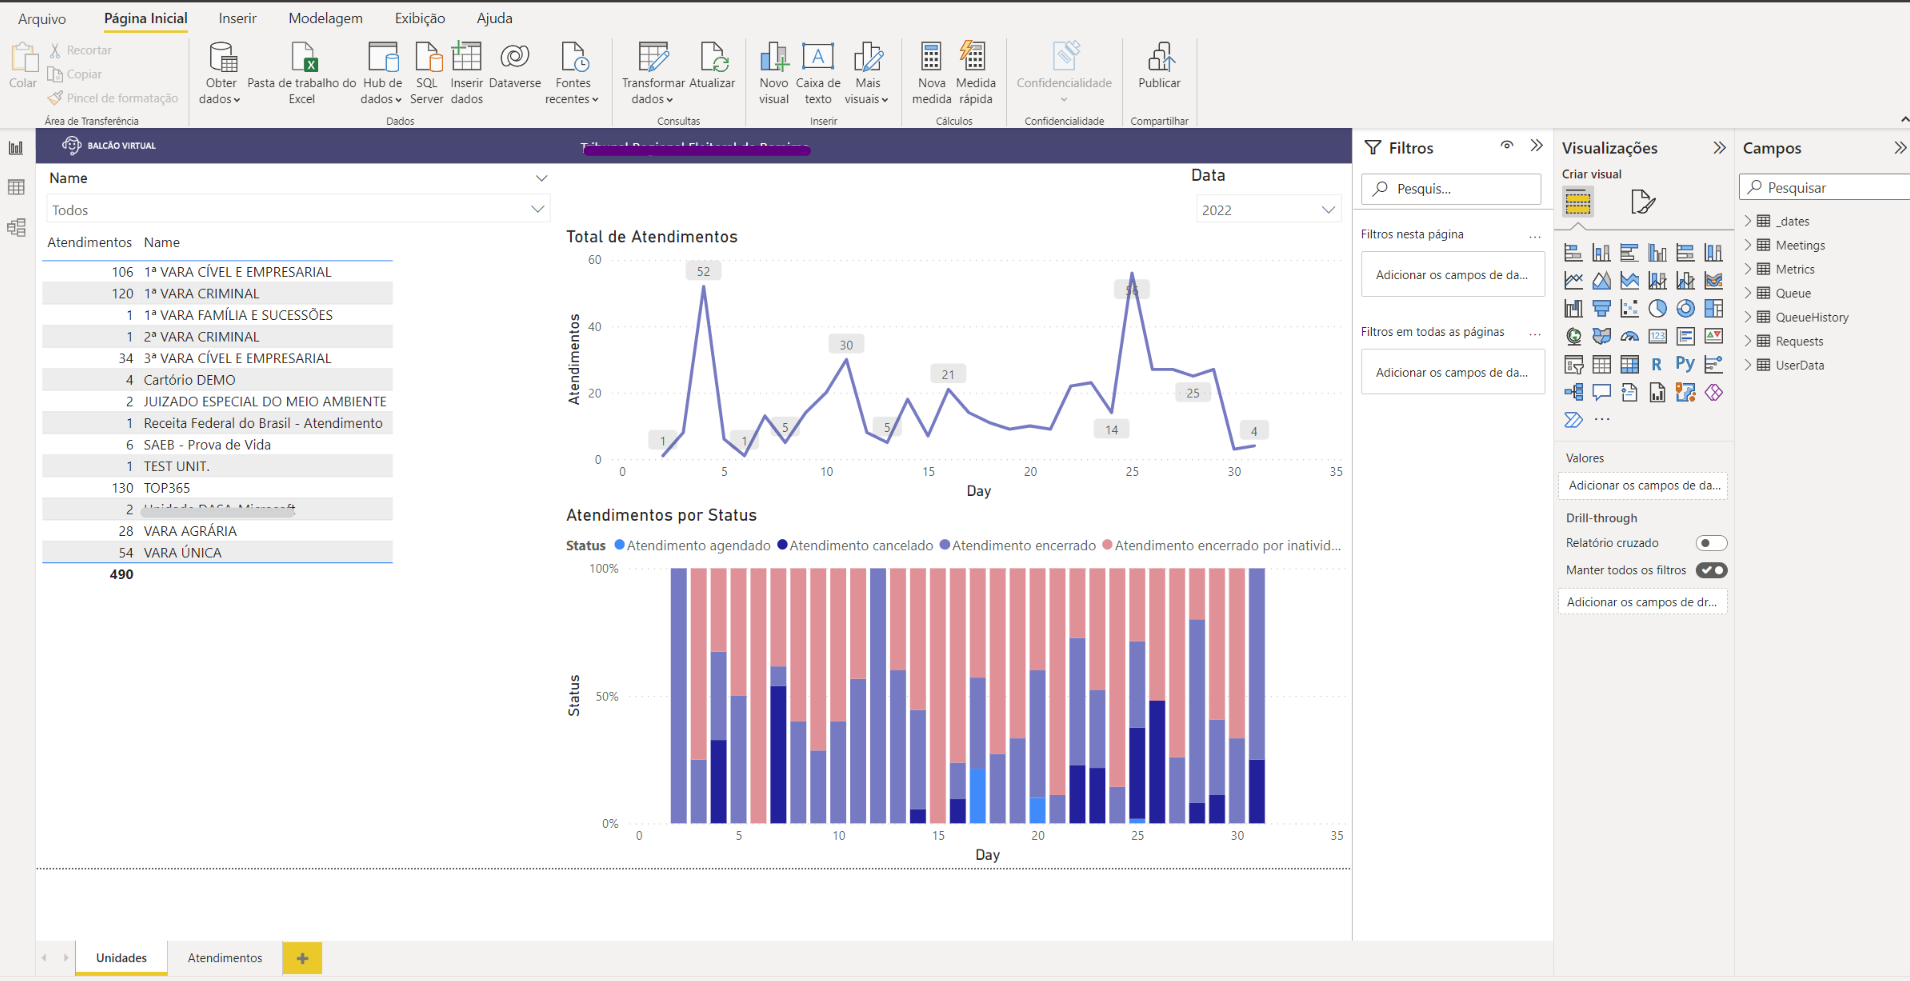Viewport: 1910px width, 981px height.
Task: Click the Filtros search box
Action: 1450,188
